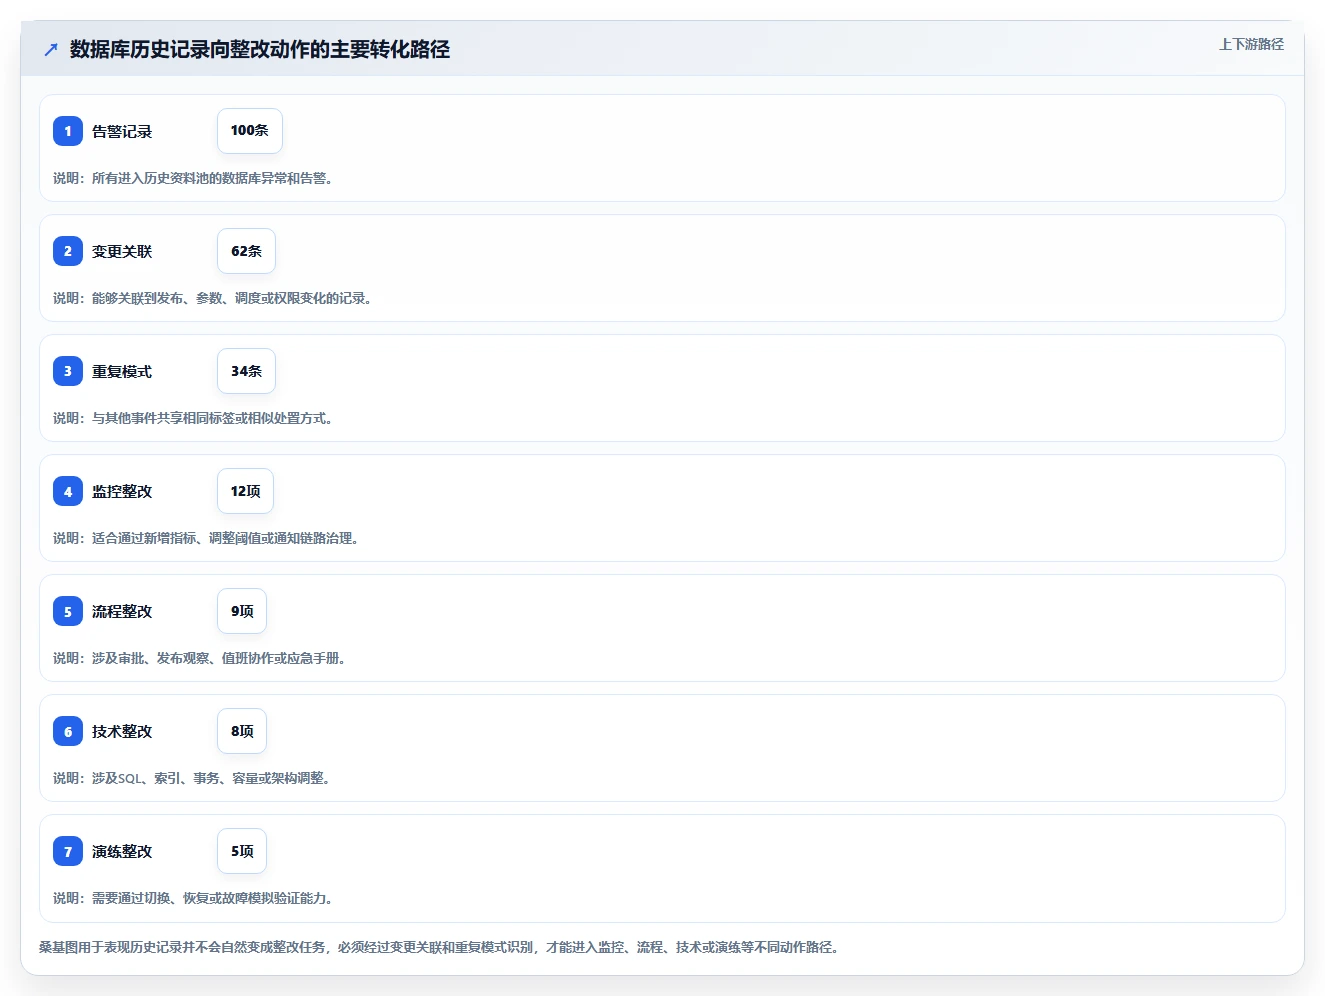Select step badge 1 for 告警记录

[68, 131]
